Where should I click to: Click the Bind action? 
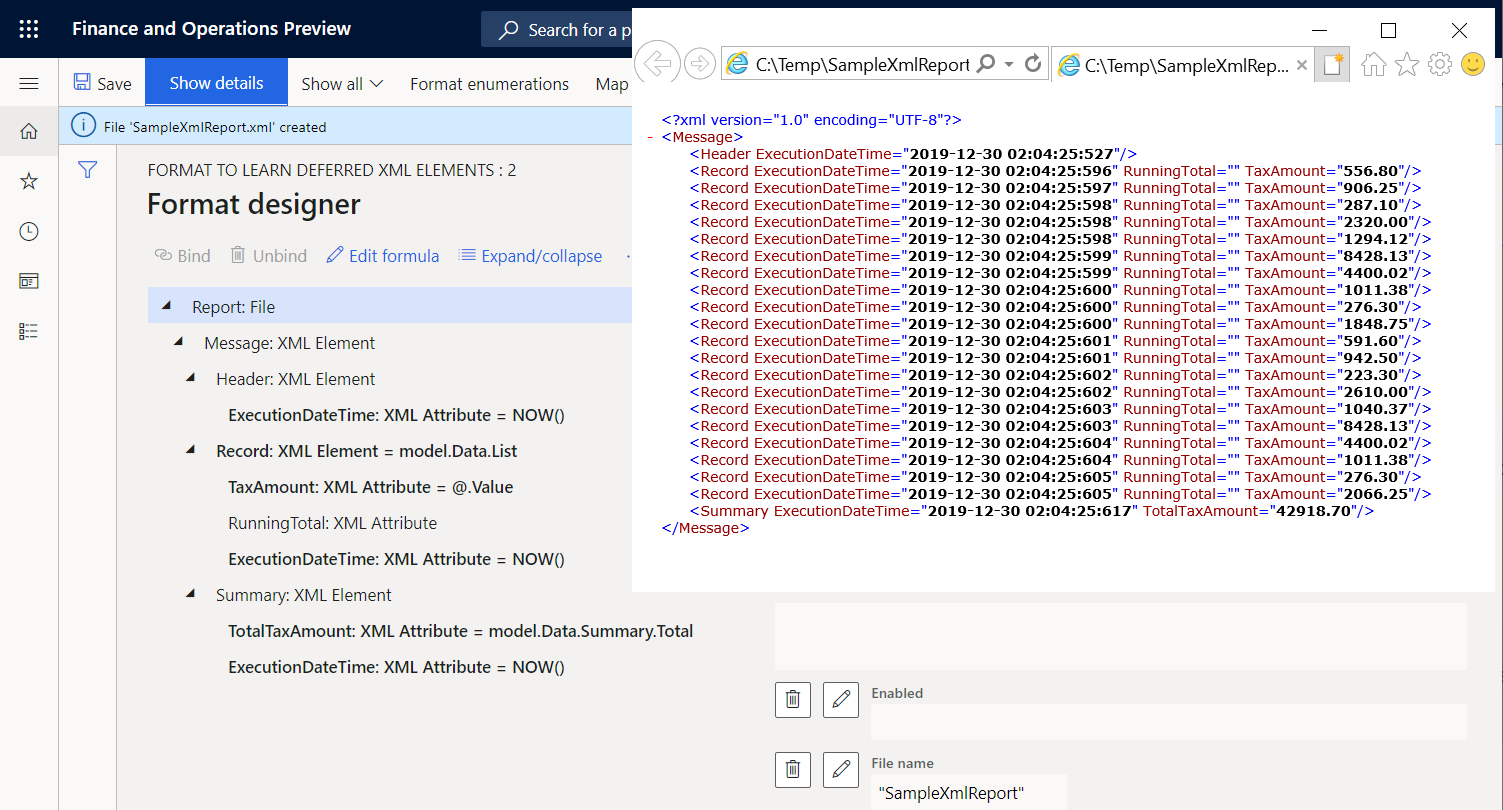[182, 256]
